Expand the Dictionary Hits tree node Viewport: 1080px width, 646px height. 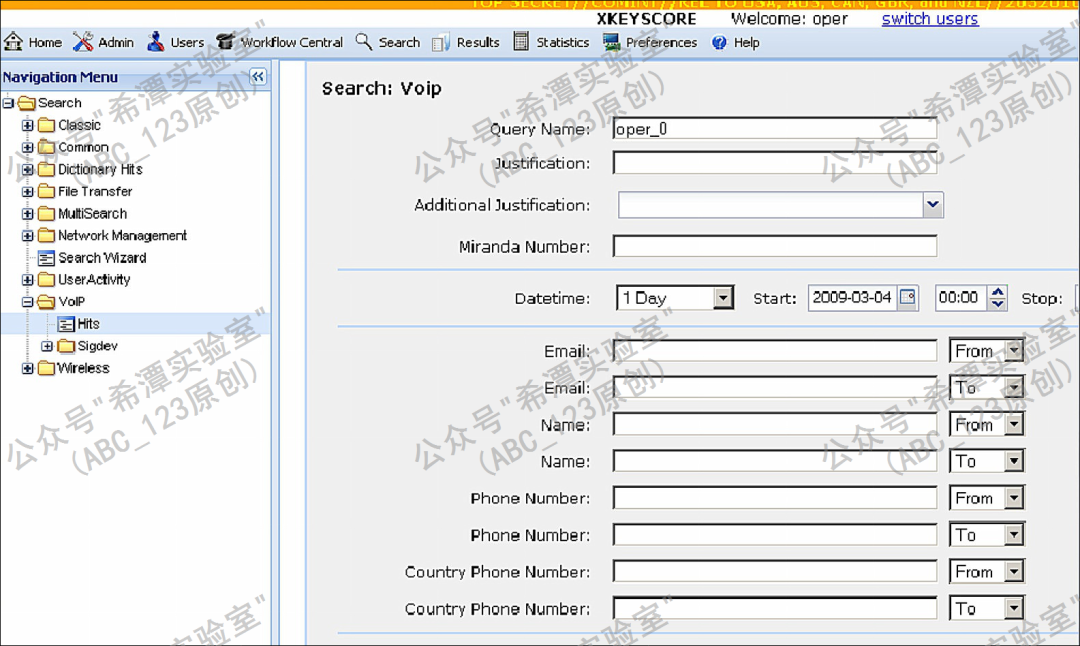point(28,169)
